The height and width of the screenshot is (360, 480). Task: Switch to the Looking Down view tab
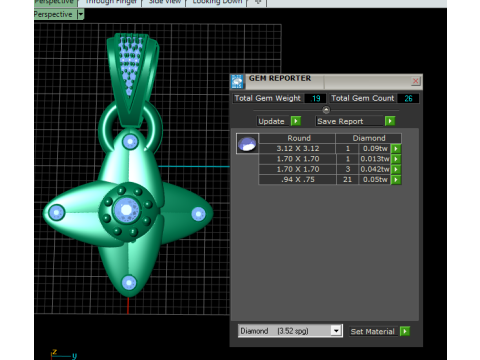coord(218,2)
